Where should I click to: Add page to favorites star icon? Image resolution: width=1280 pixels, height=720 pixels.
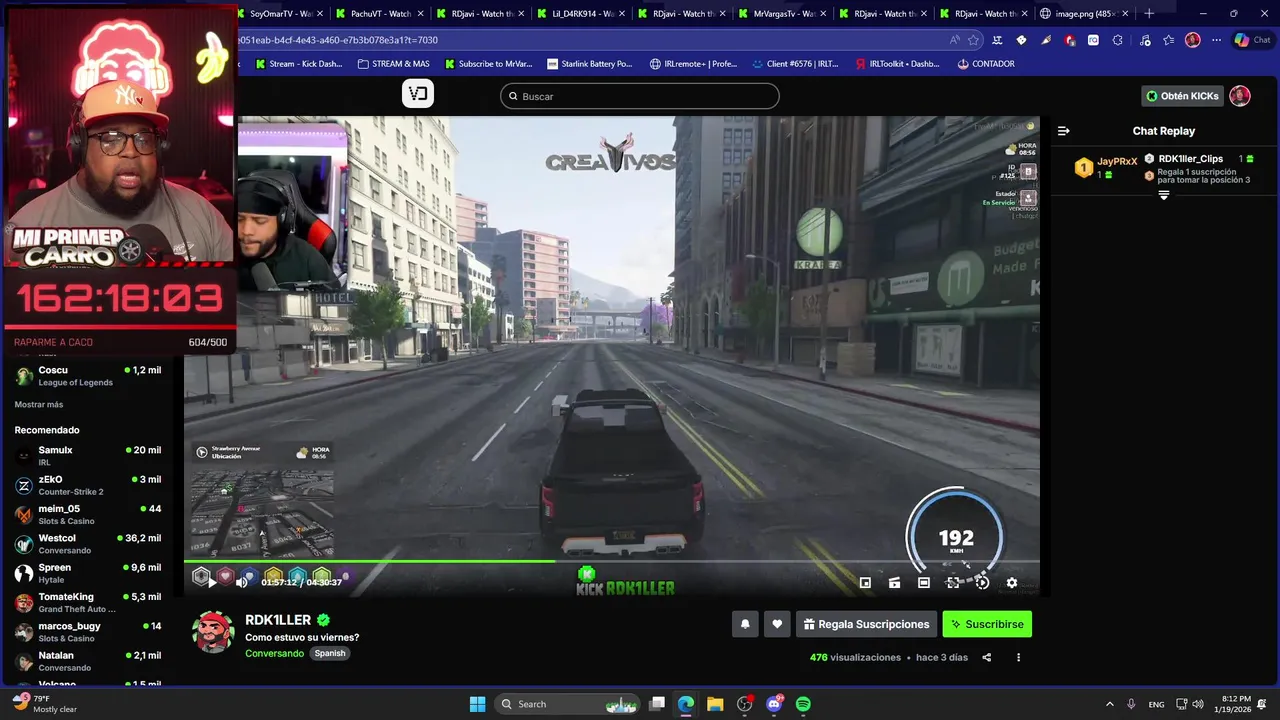point(973,40)
